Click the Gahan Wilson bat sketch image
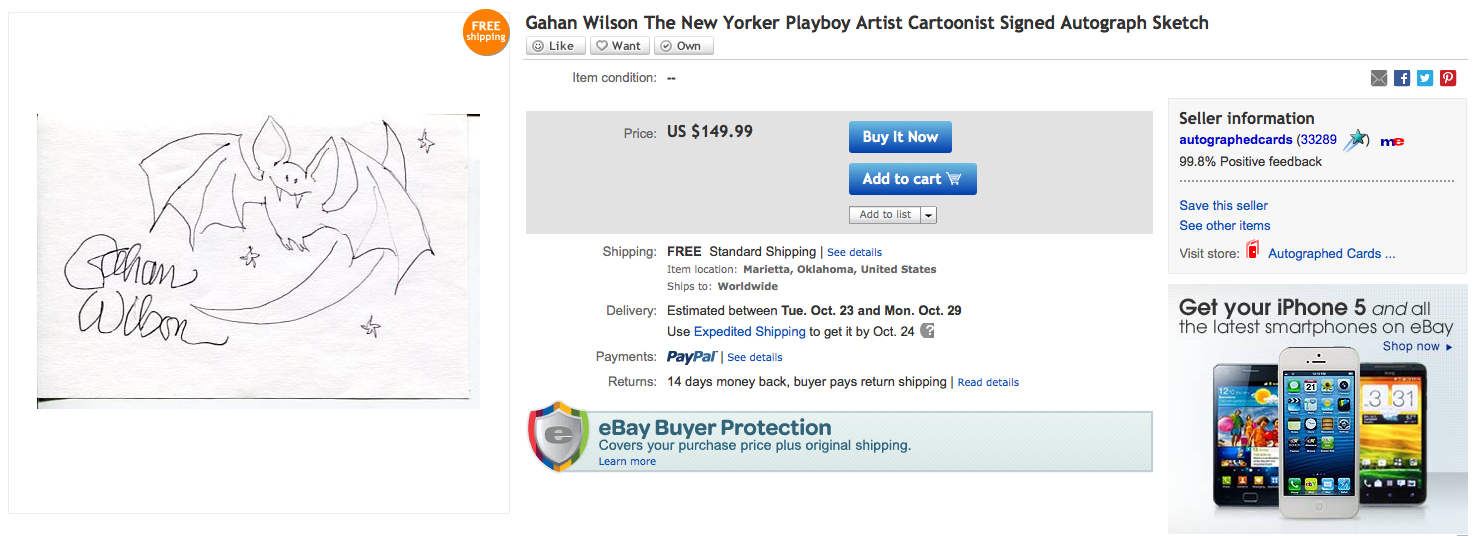Image resolution: width=1473 pixels, height=536 pixels. click(258, 260)
